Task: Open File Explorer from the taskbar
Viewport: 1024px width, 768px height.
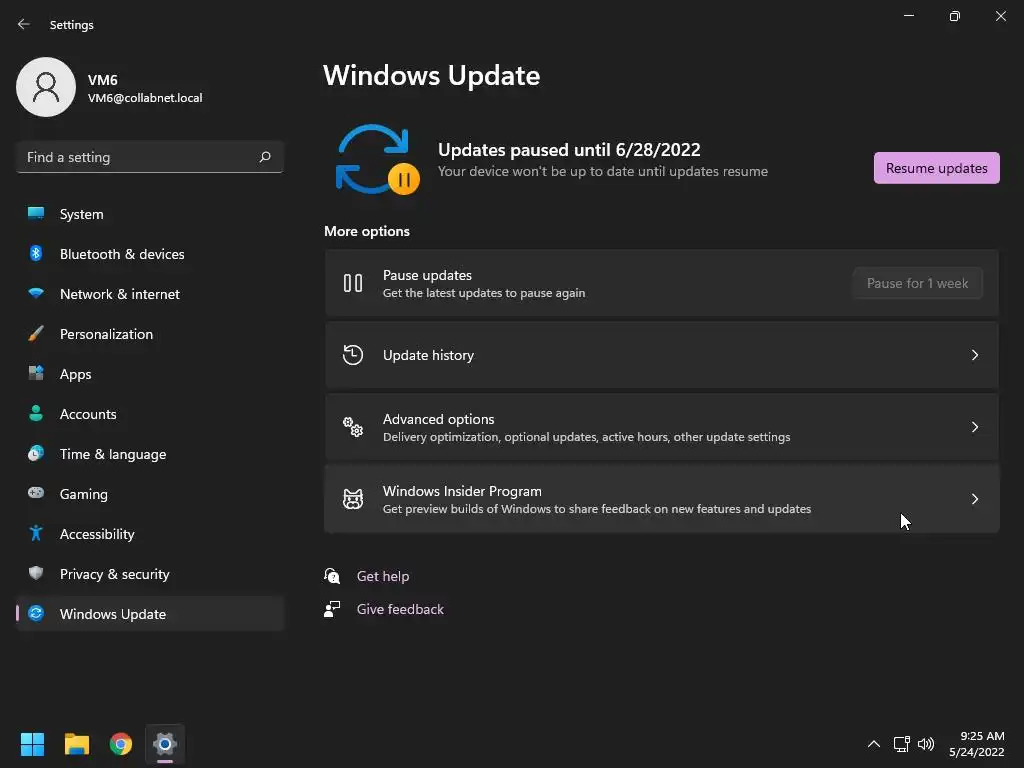Action: tap(77, 744)
